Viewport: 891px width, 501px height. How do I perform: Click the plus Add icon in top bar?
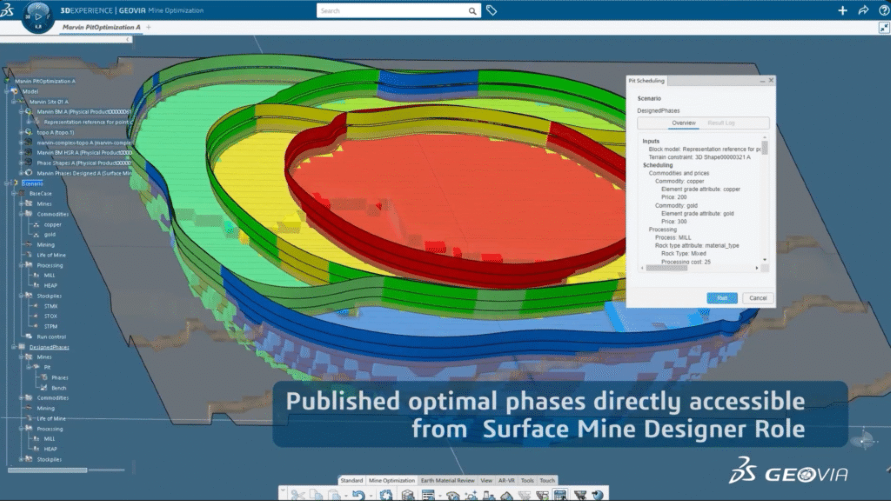842,10
